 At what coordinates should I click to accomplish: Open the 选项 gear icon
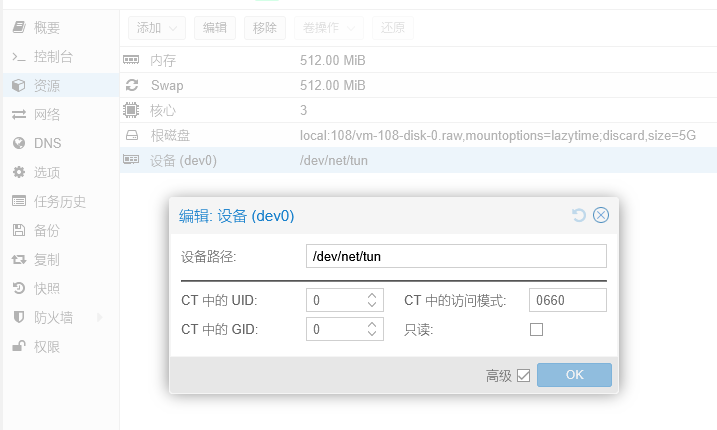tap(19, 172)
